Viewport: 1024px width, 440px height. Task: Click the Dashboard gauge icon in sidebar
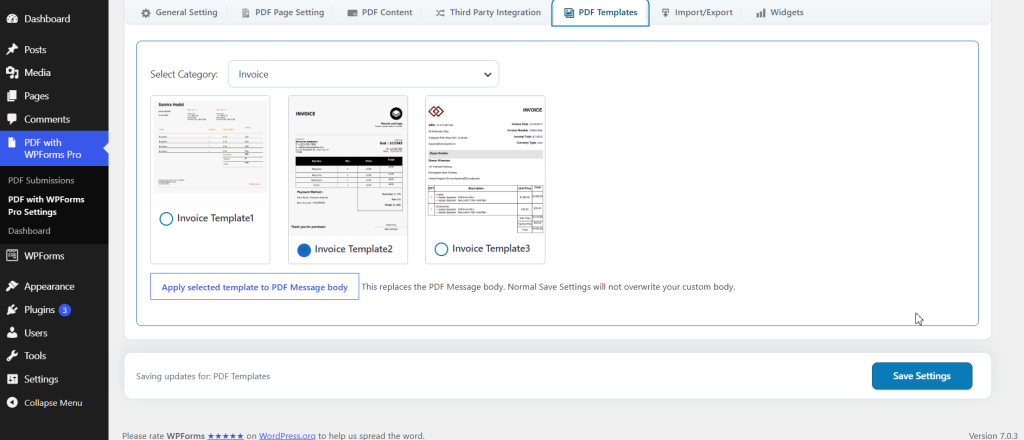pyautogui.click(x=12, y=19)
